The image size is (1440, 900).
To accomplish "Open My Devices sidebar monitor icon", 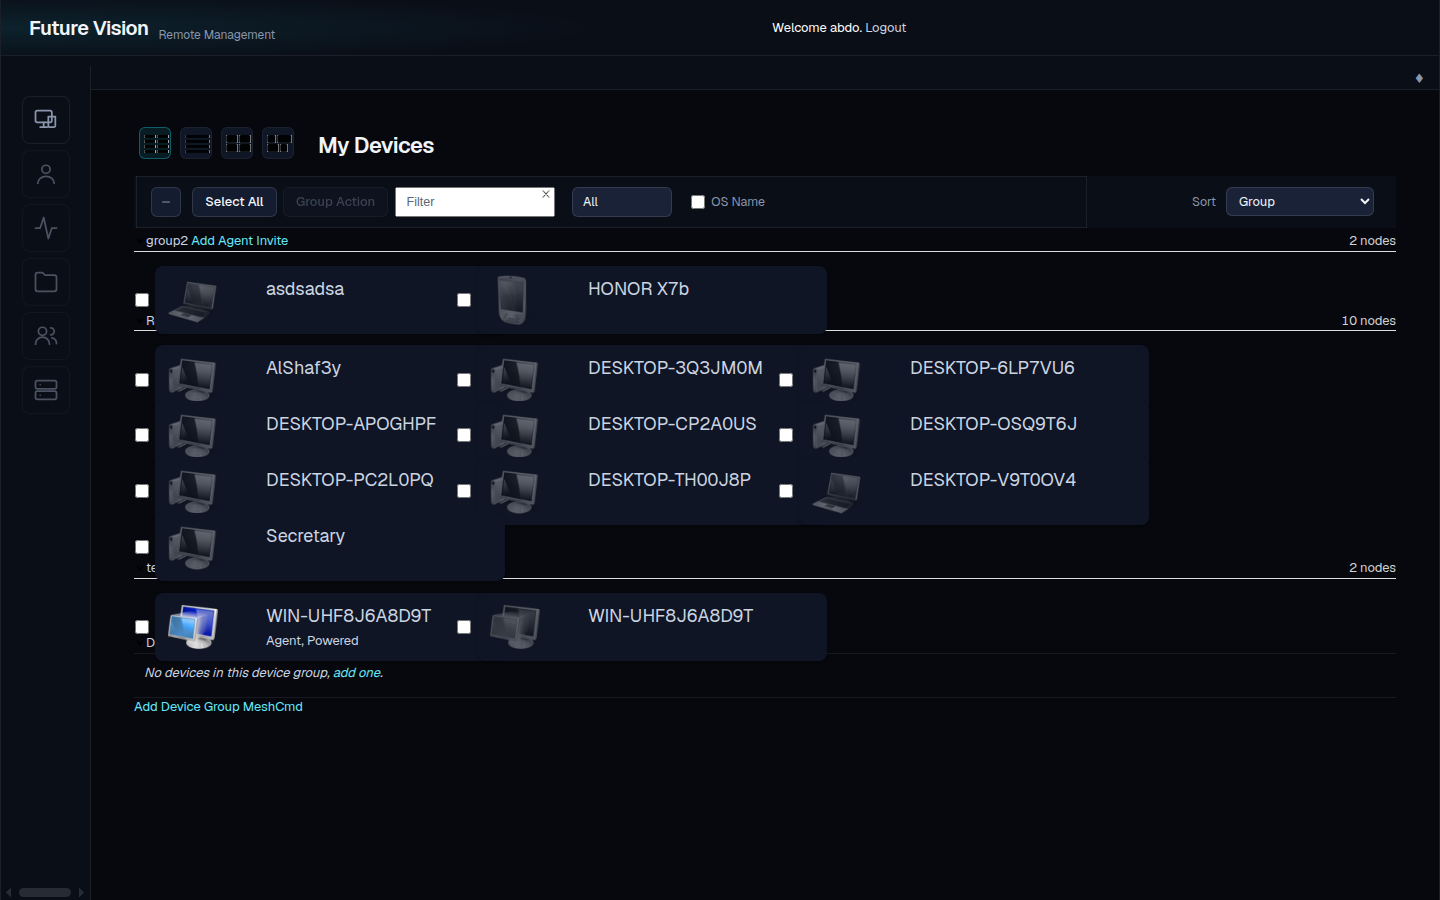I will pos(46,120).
